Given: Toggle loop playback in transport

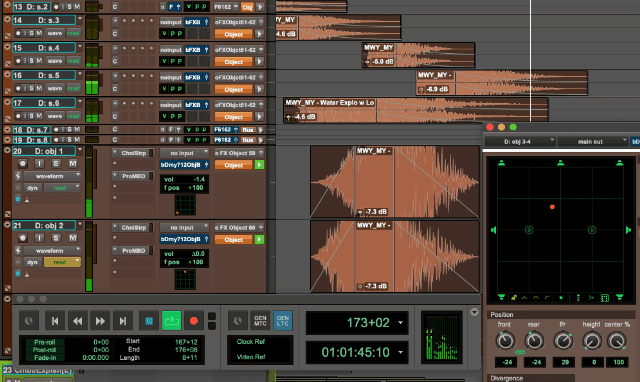Looking at the screenshot, I should tap(171, 321).
